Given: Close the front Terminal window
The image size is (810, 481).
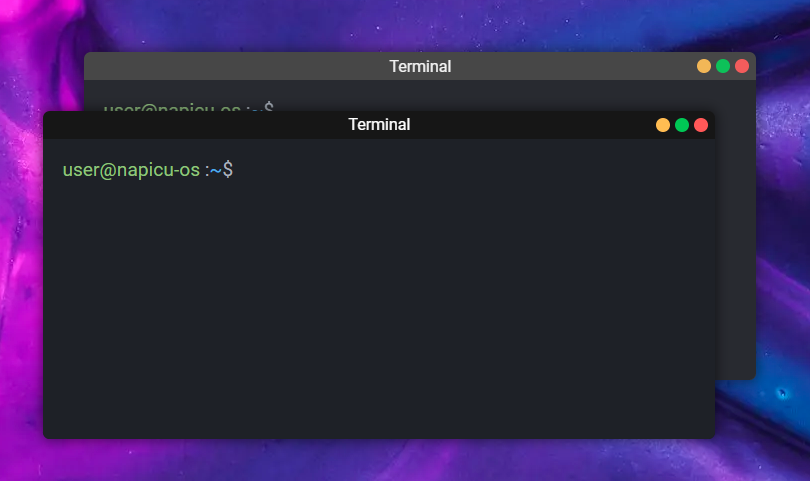Looking at the screenshot, I should pos(701,125).
